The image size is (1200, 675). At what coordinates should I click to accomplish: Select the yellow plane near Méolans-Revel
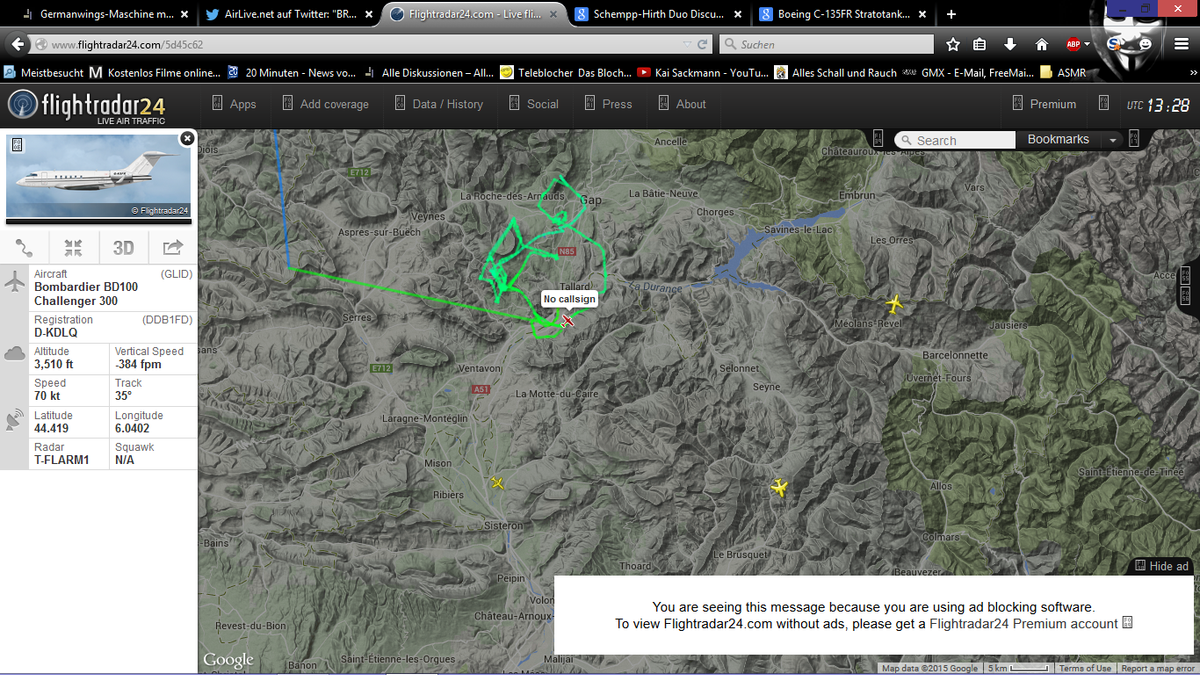[895, 302]
